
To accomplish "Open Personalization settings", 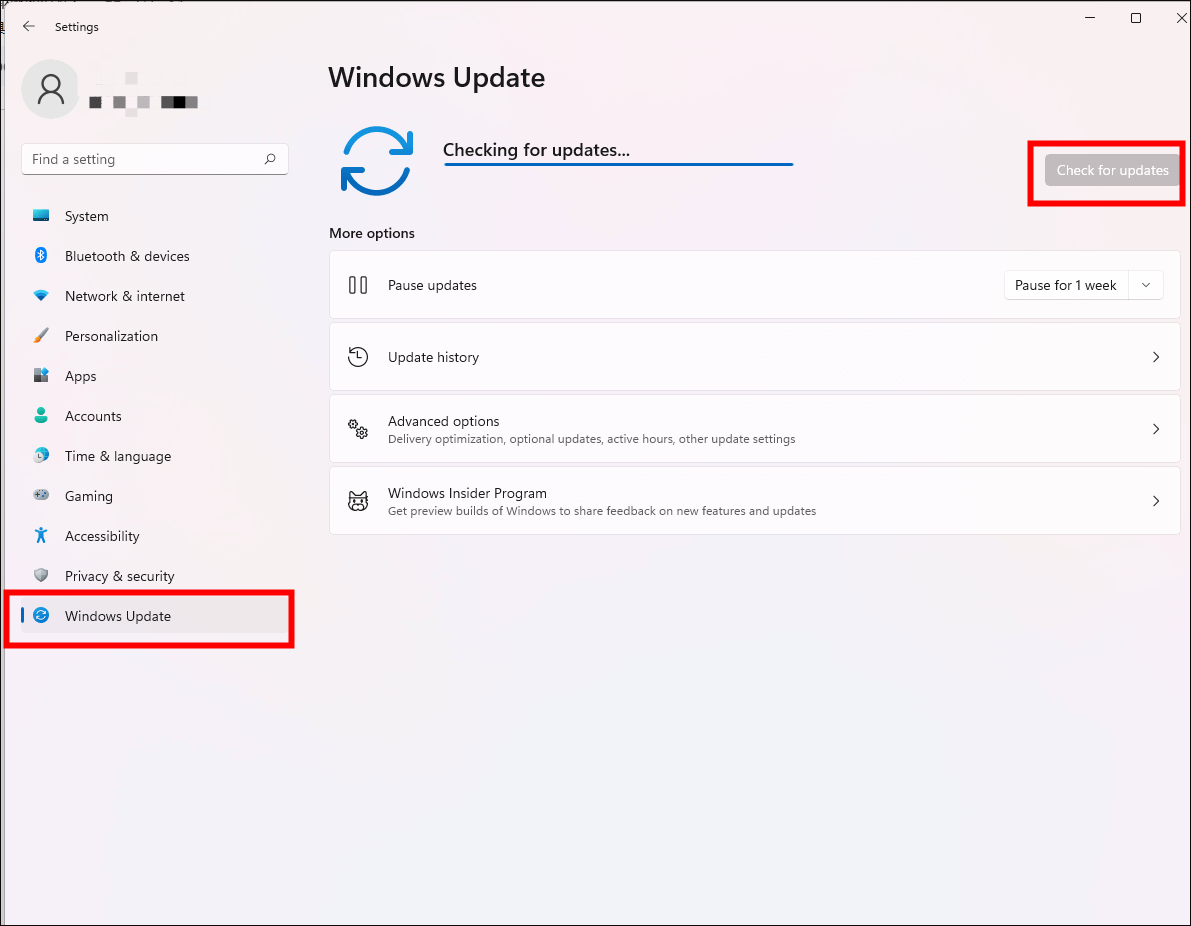I will point(41,335).
